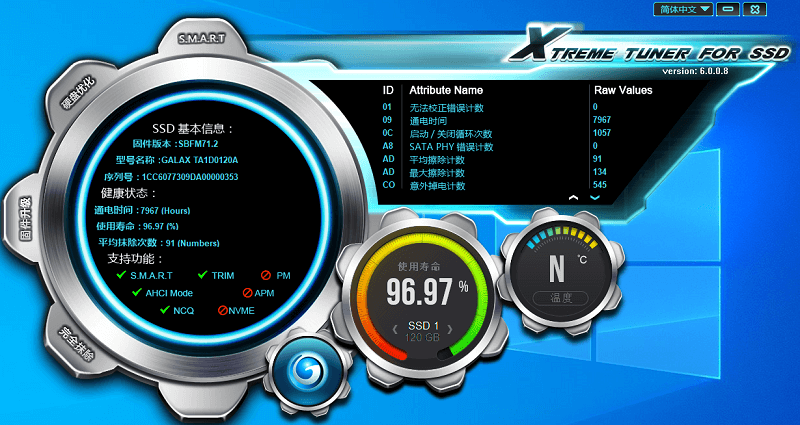Click the attribute list down arrow
This screenshot has width=800, height=425.
595,197
